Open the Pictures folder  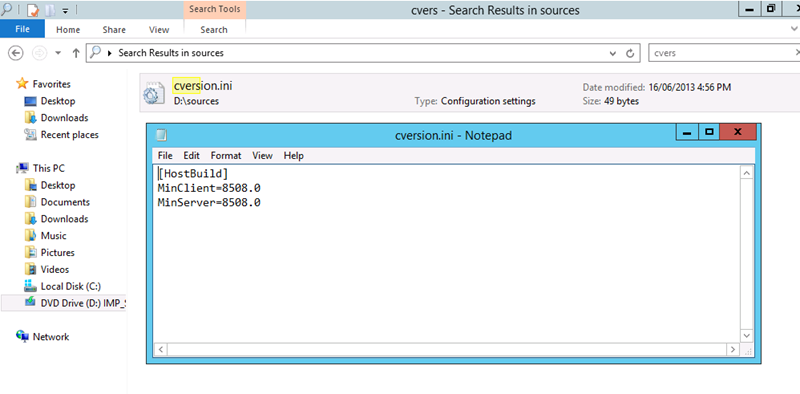coord(58,253)
